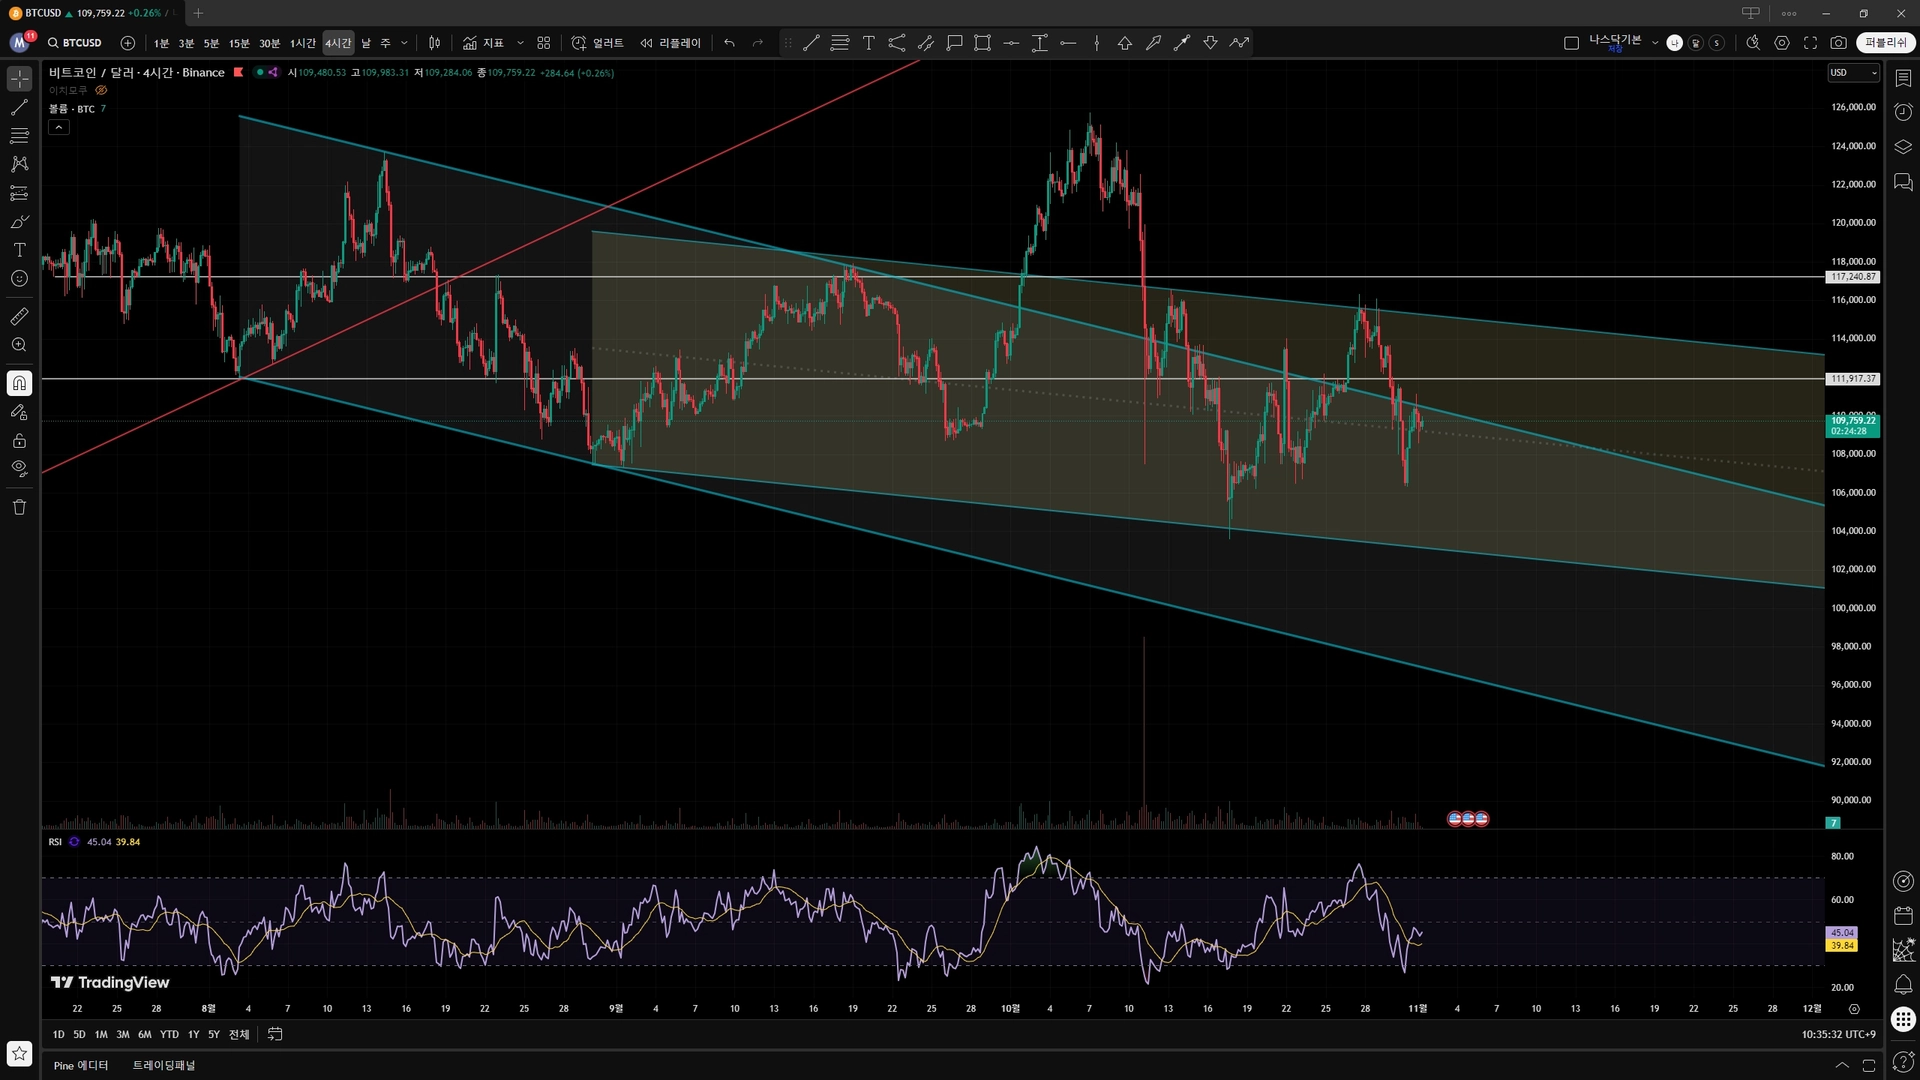Open the measure ruler tool

19,317
